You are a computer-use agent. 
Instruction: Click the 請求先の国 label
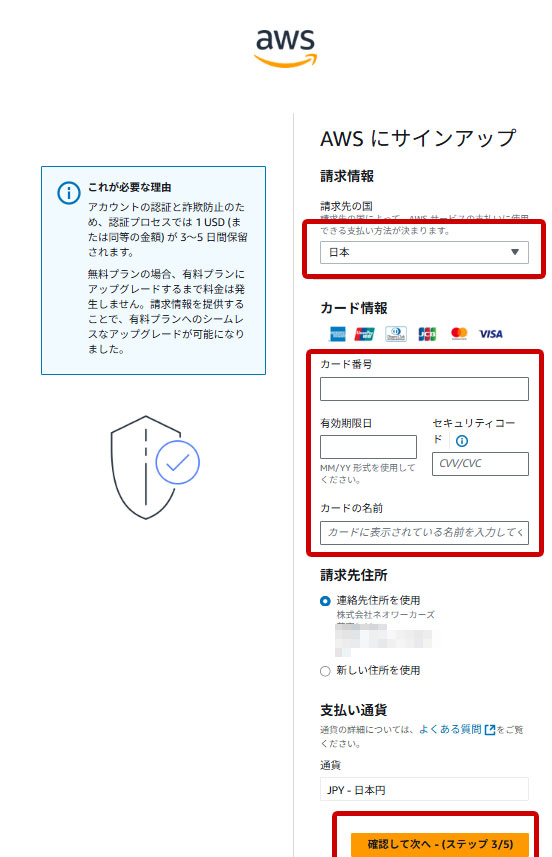click(346, 206)
